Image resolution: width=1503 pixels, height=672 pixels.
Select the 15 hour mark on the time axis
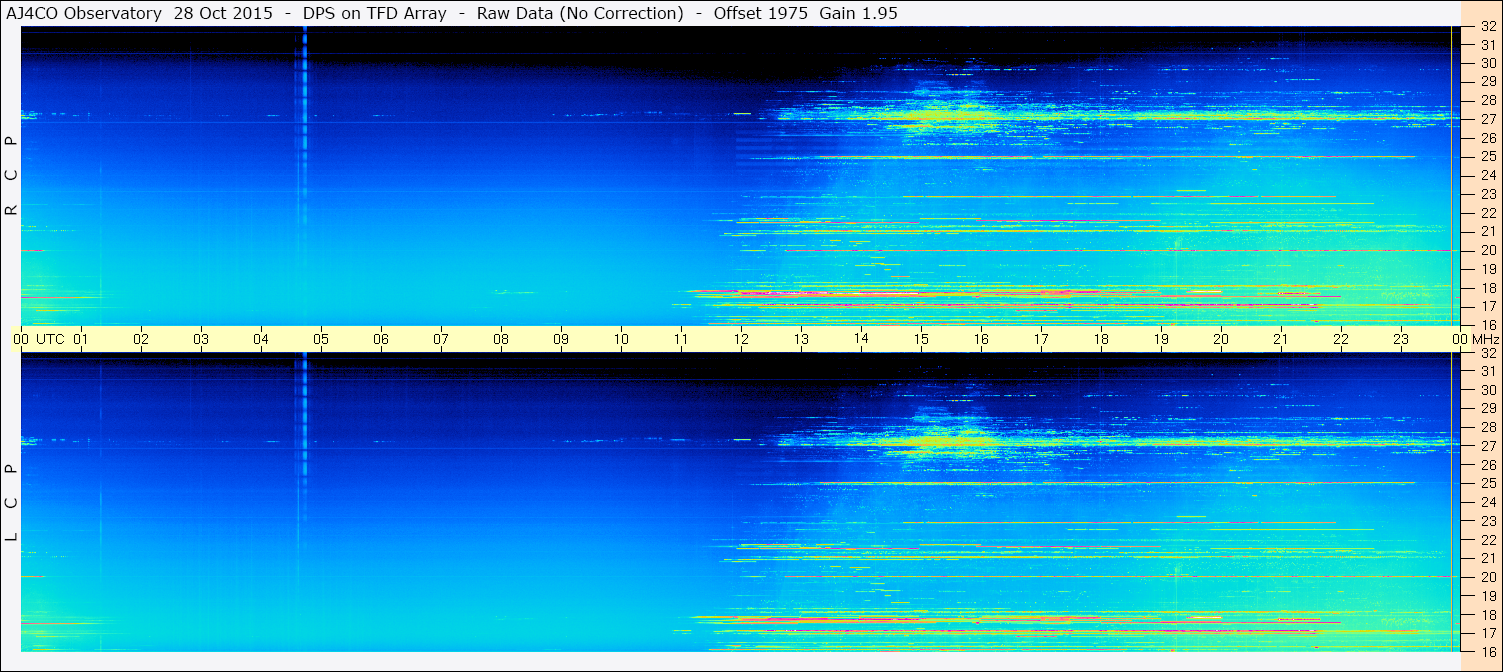pyautogui.click(x=921, y=340)
